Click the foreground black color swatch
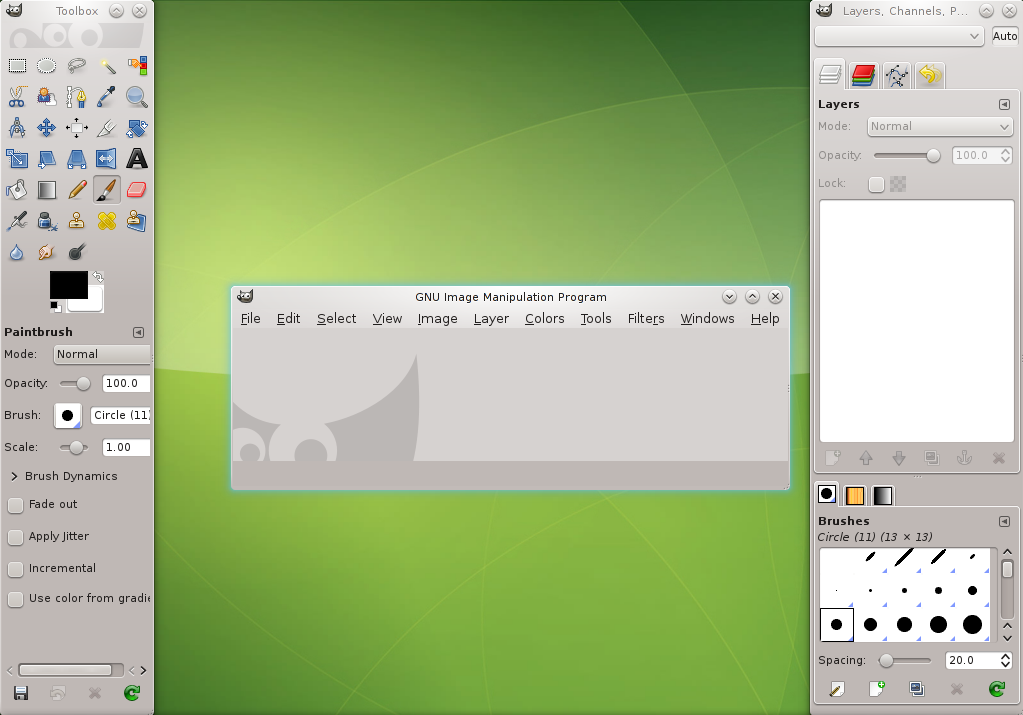The height and width of the screenshot is (715, 1023). click(69, 284)
